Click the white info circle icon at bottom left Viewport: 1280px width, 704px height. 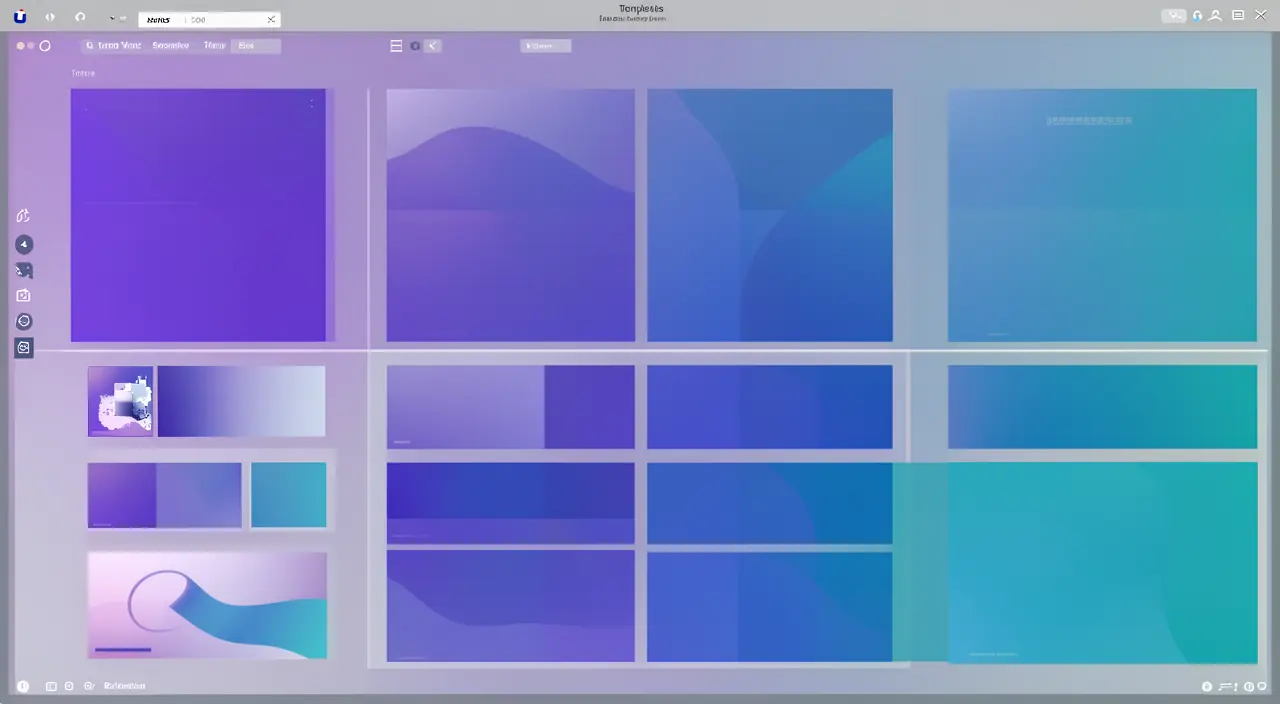point(23,686)
